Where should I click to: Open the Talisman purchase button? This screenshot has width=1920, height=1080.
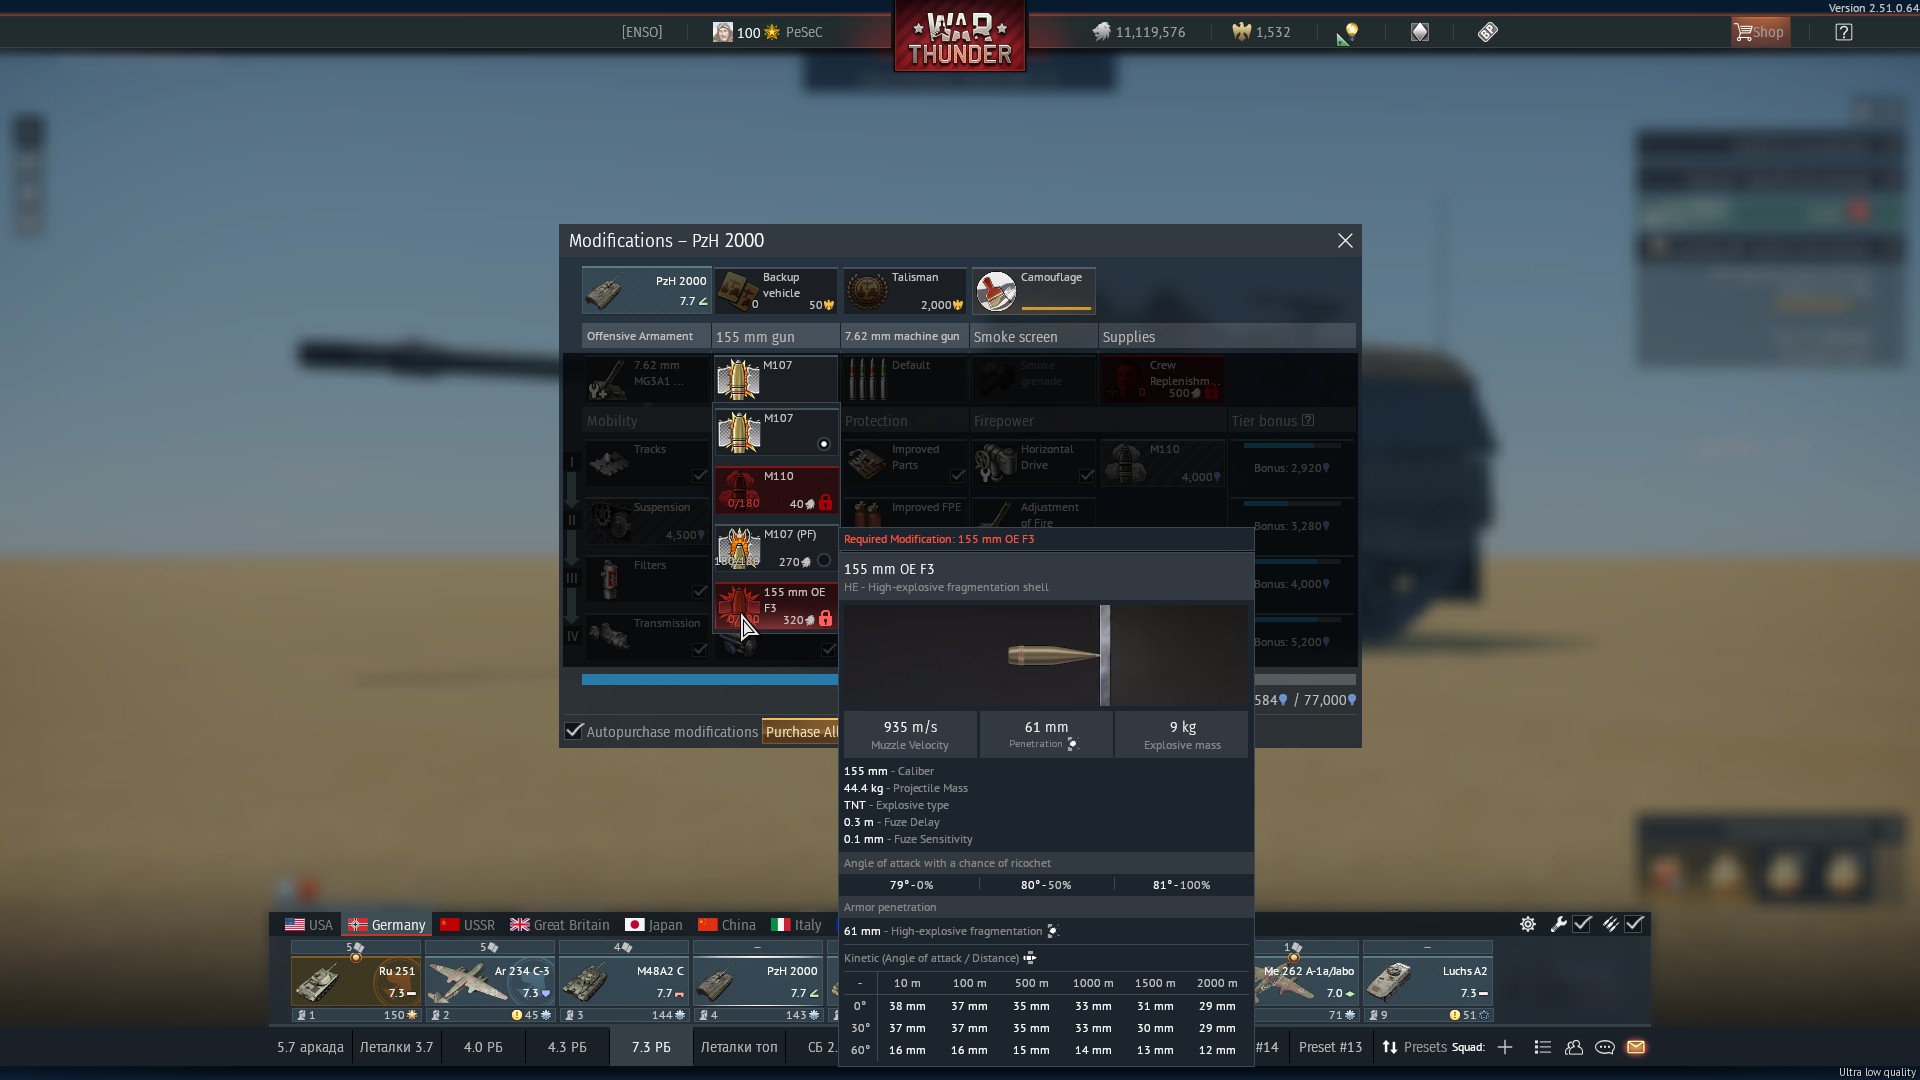pos(904,291)
